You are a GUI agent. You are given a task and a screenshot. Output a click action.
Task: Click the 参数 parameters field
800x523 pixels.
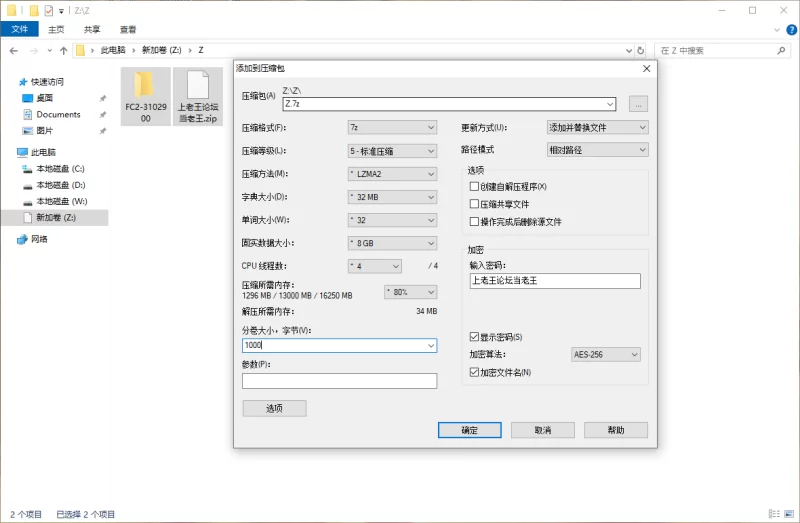tap(339, 381)
